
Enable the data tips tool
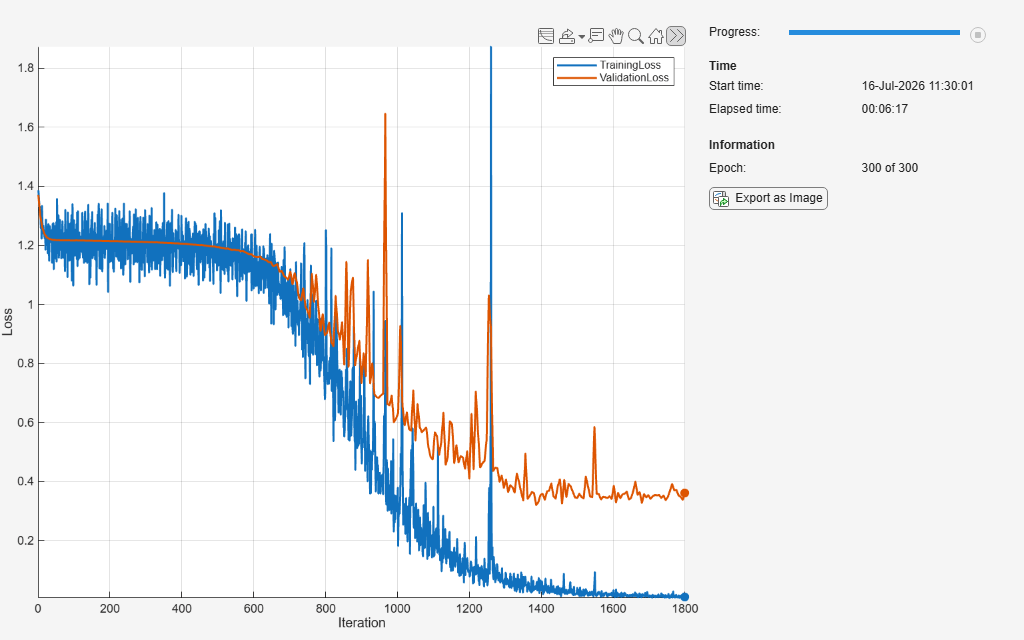pyautogui.click(x=596, y=36)
